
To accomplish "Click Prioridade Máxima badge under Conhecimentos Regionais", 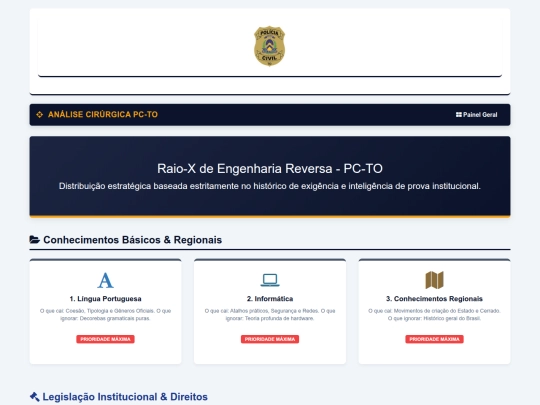I will (x=435, y=339).
